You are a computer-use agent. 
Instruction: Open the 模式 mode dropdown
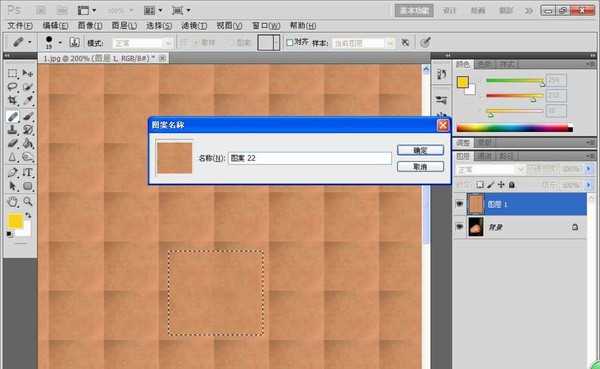tap(142, 43)
